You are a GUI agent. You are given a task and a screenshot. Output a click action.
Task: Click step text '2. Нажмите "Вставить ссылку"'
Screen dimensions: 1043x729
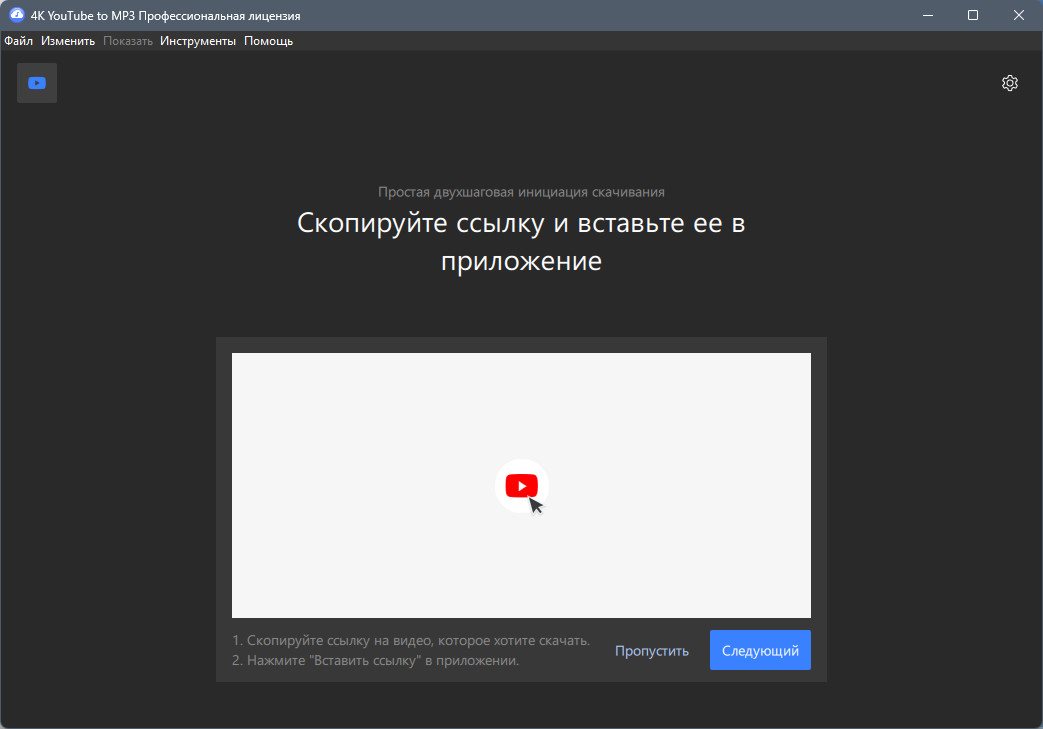(327, 660)
